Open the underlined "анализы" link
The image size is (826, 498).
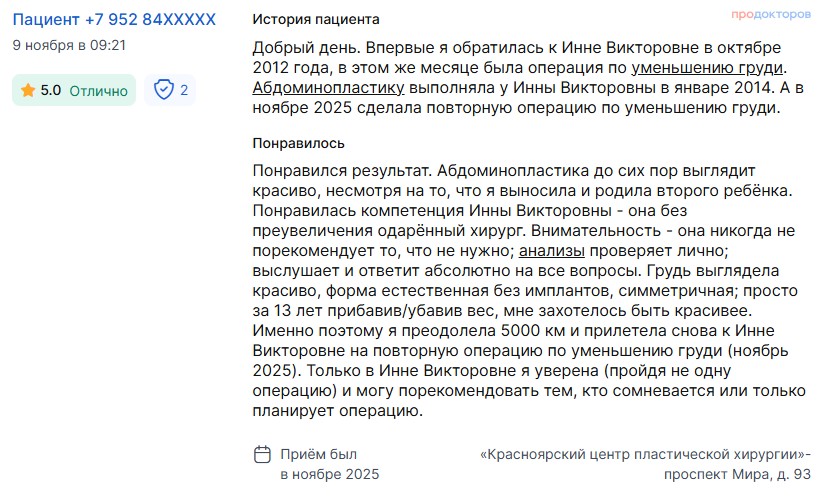pyautogui.click(x=552, y=250)
